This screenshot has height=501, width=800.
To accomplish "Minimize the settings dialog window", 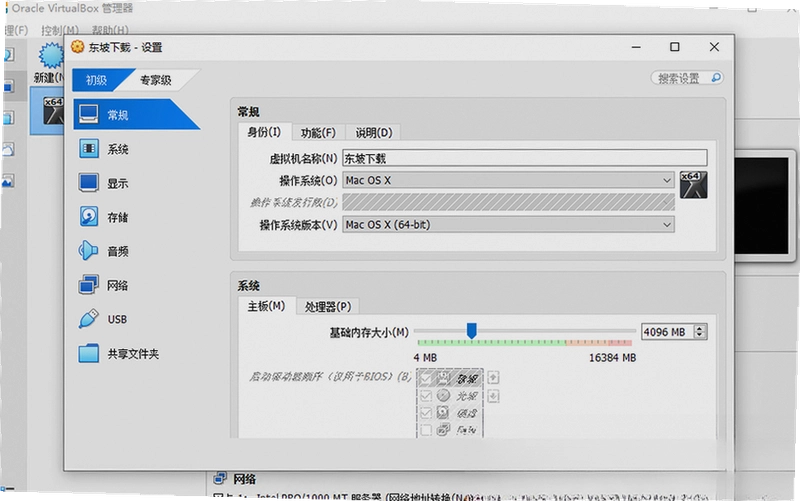I will [636, 47].
